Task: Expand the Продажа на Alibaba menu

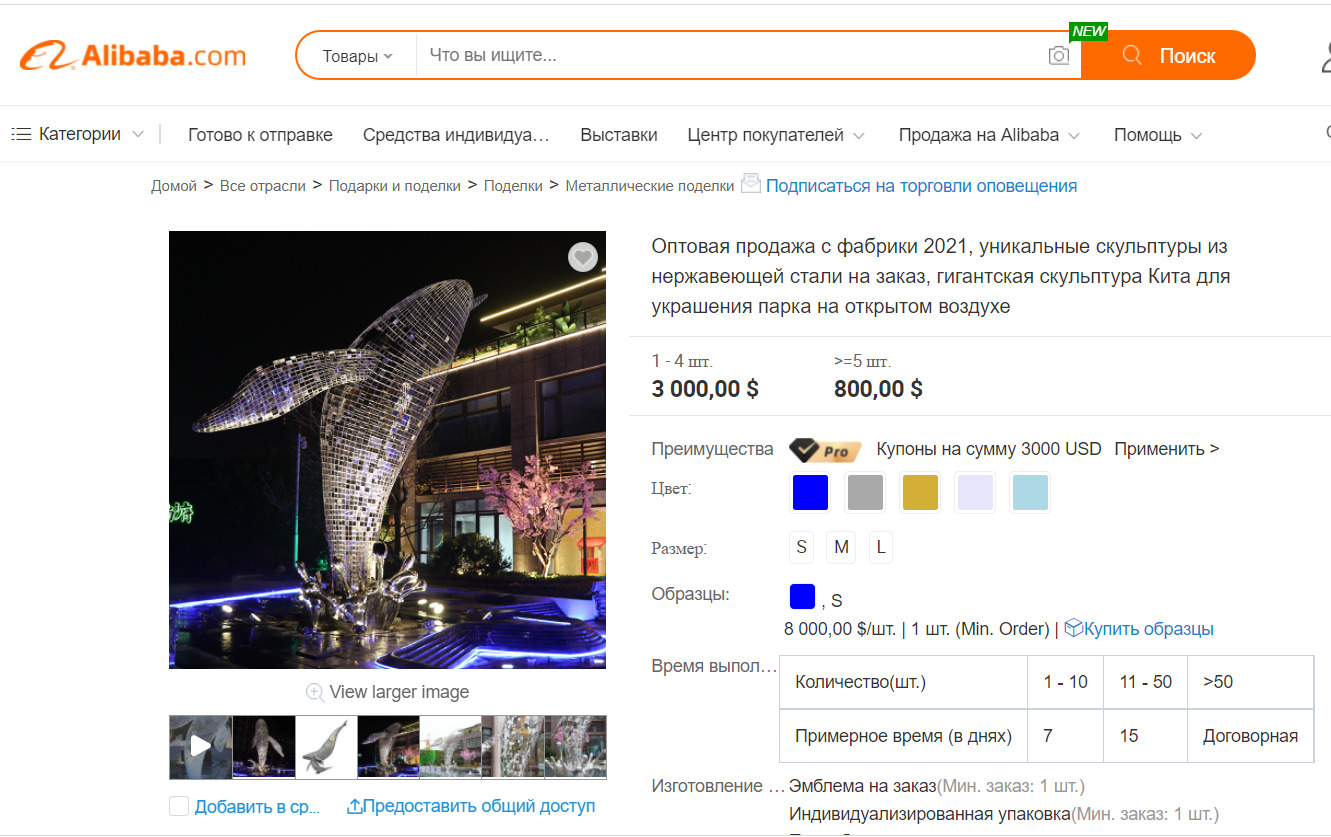Action: coord(989,135)
